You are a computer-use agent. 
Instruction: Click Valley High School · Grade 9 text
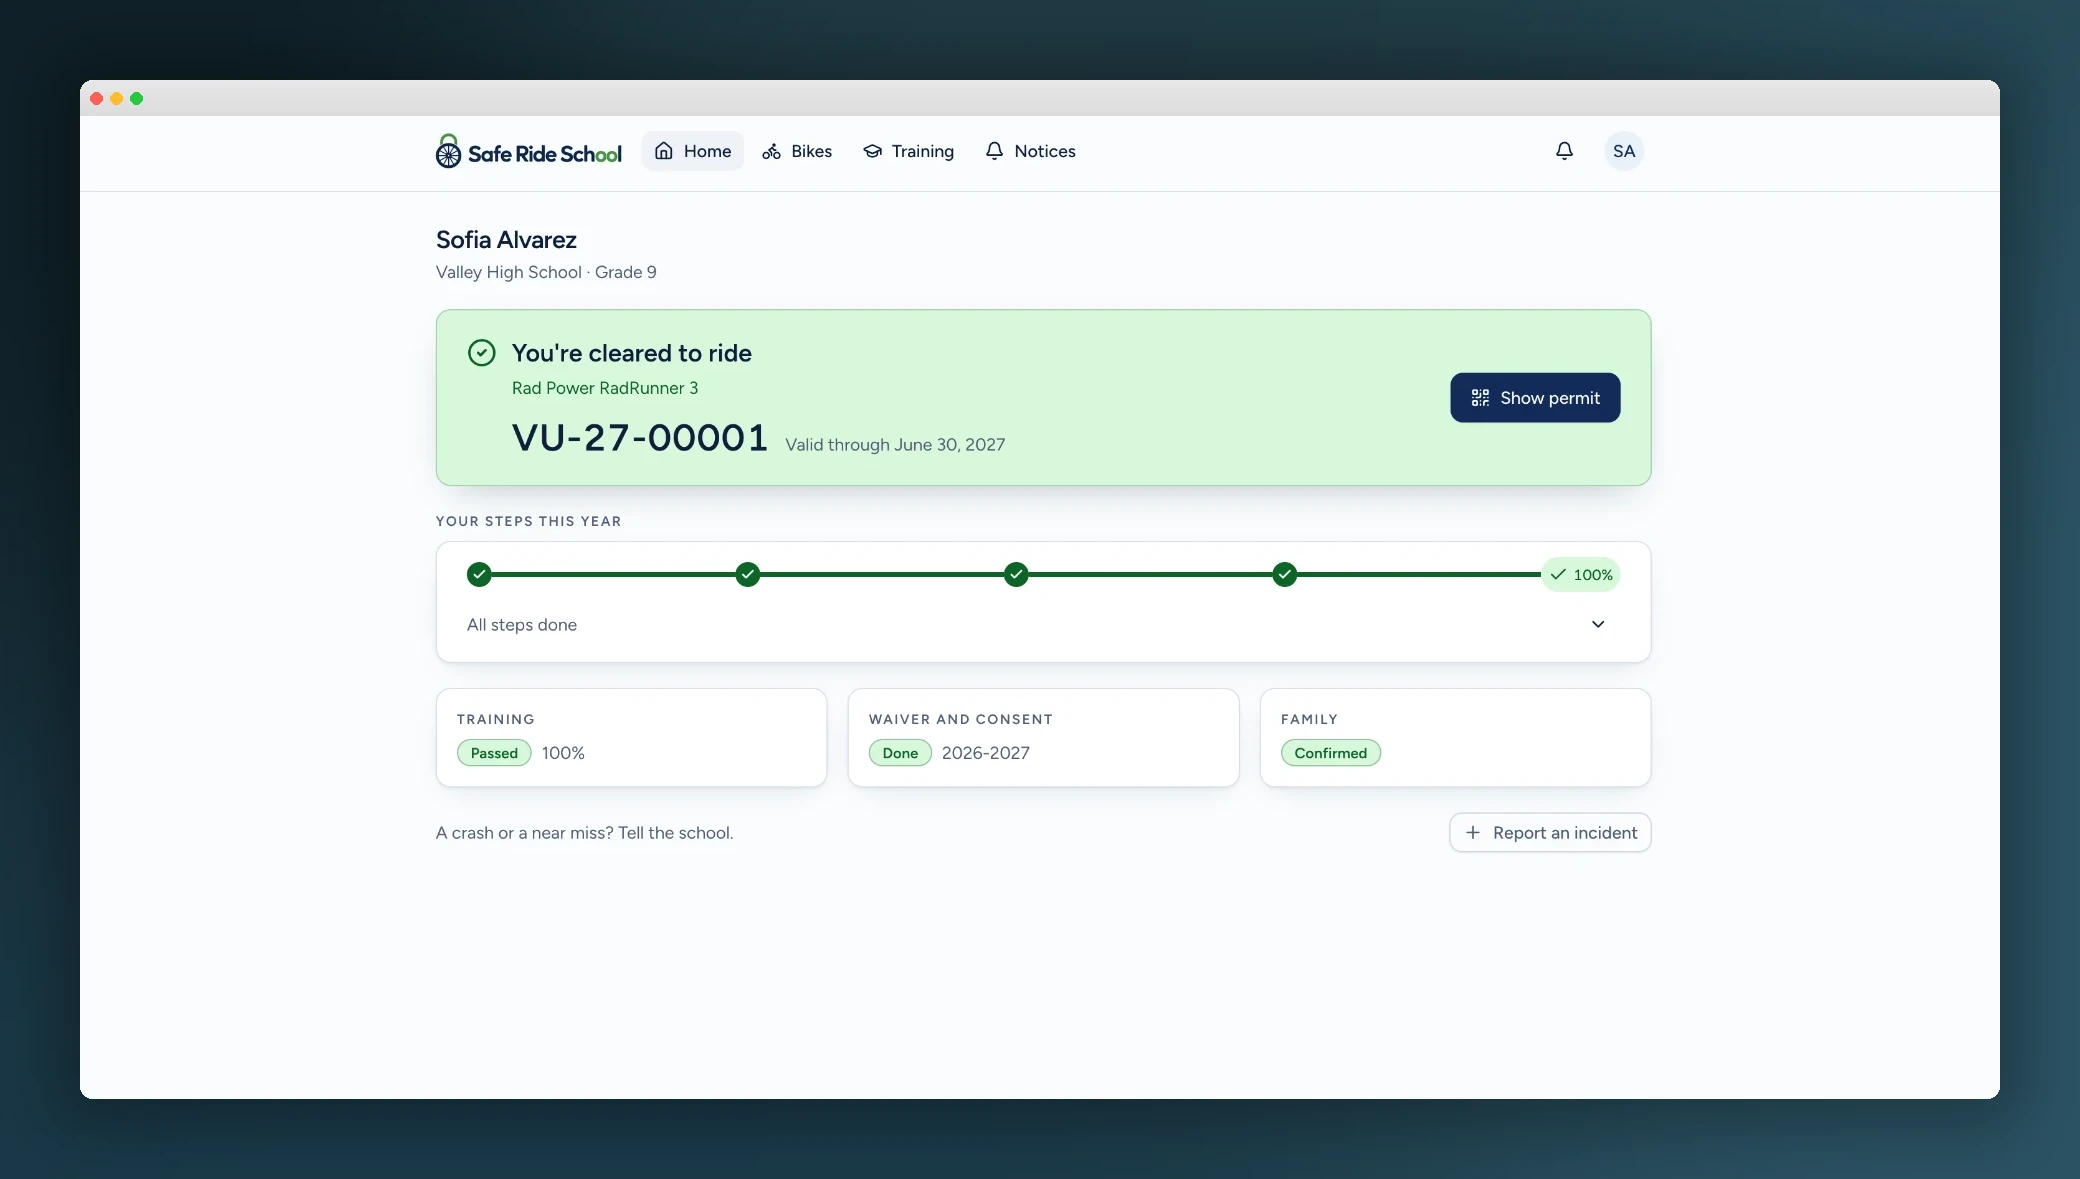[x=546, y=272]
